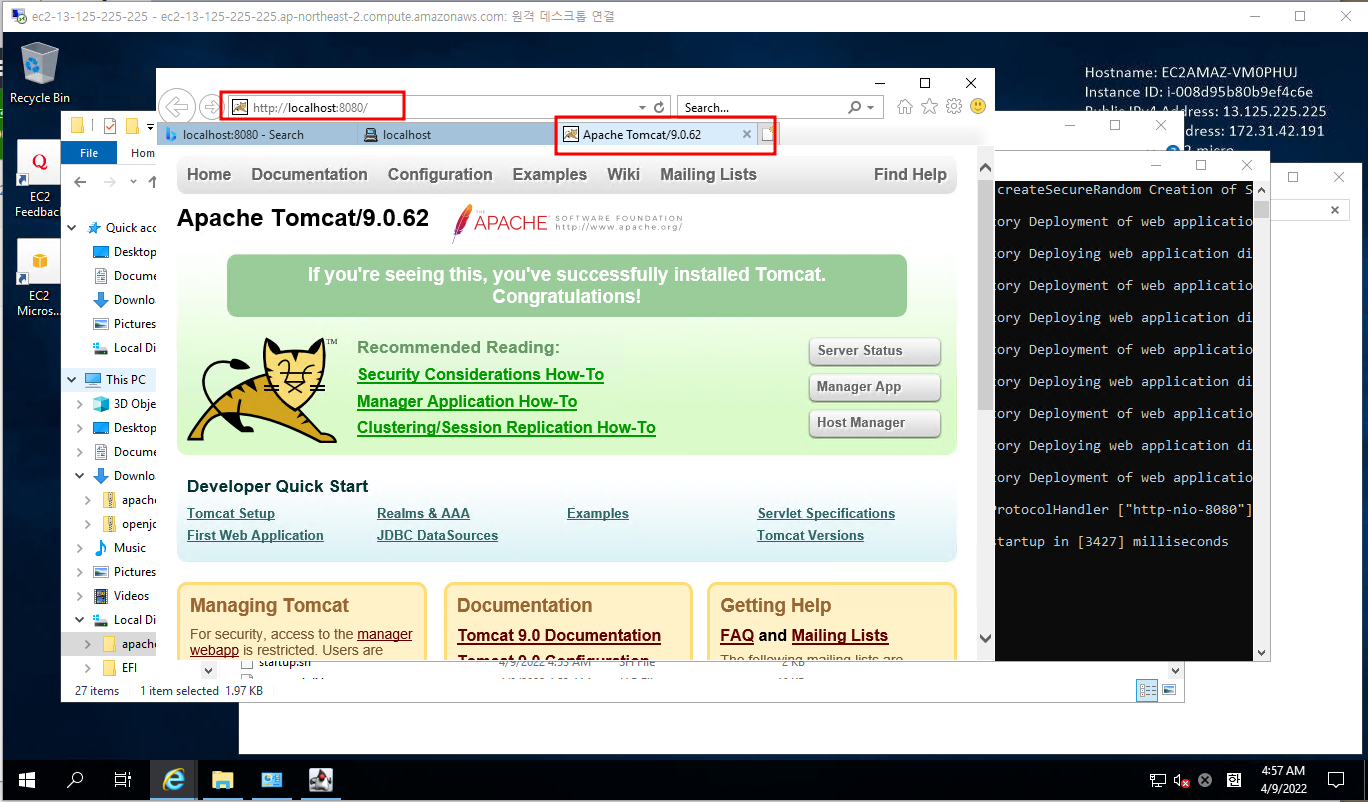Open Documentation in Tomcat nav bar
1368x802 pixels.
309,174
